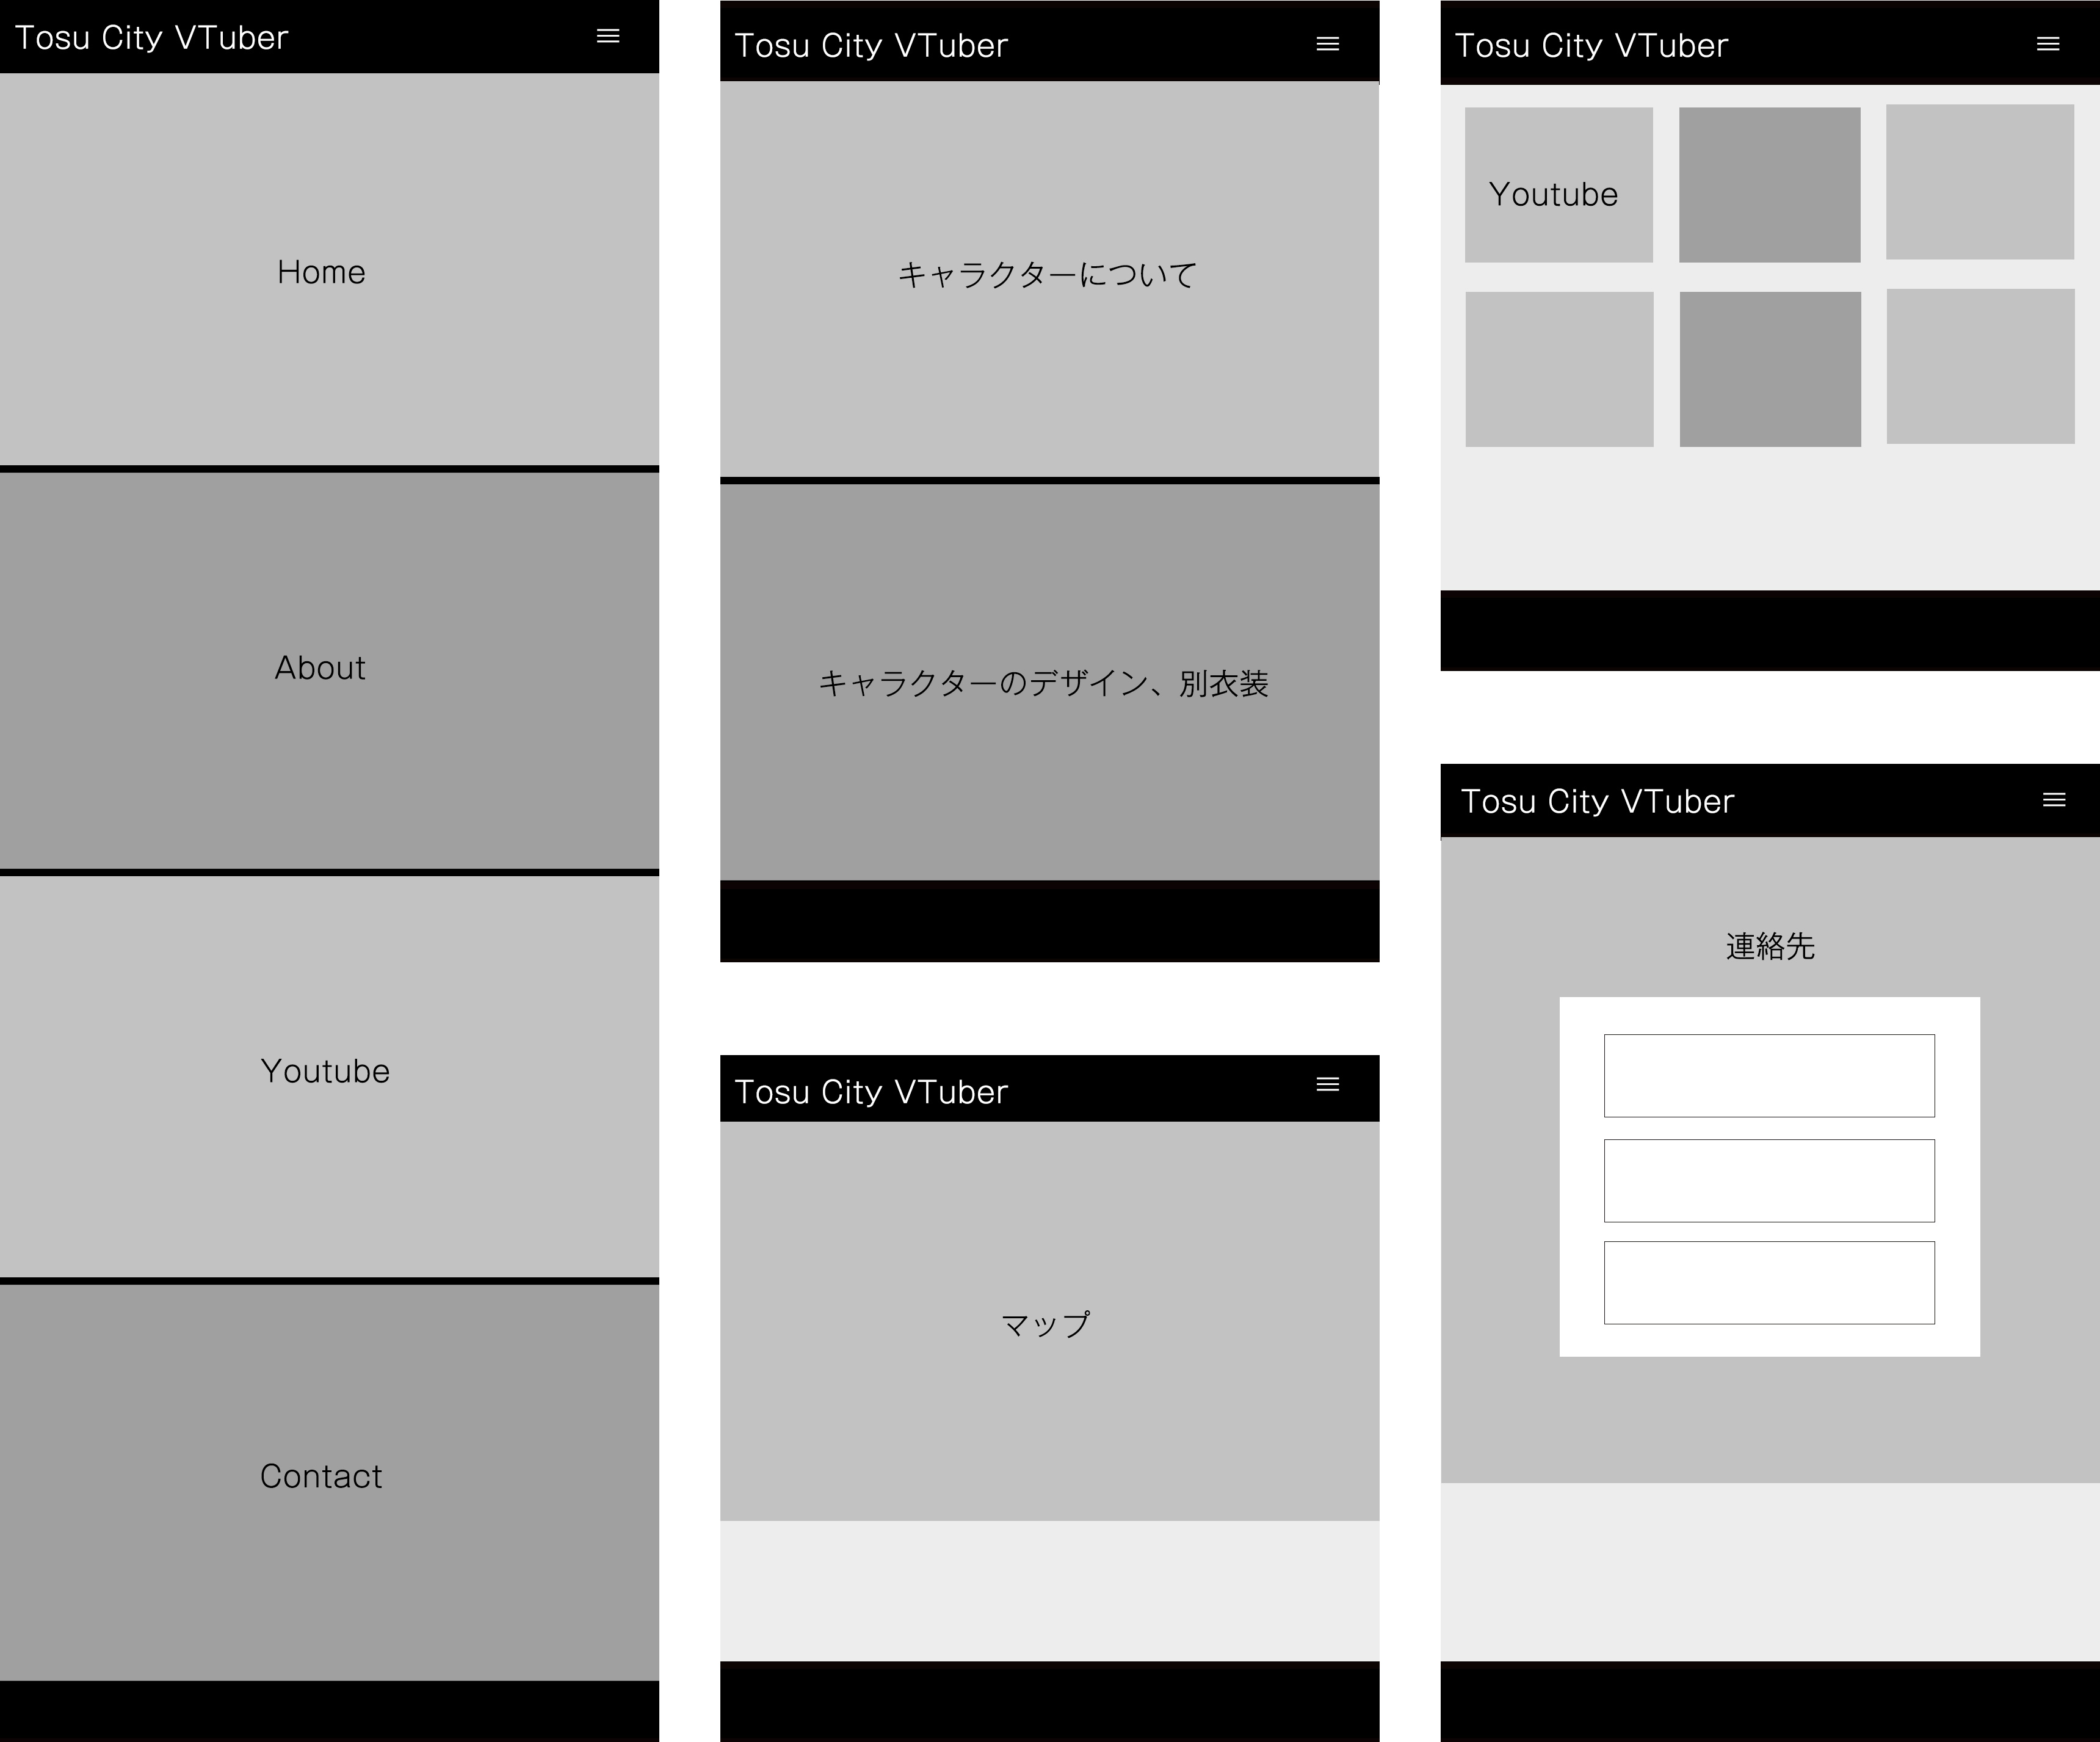
Task: Open the hamburger menu on the Home navigation screen
Action: pyautogui.click(x=608, y=35)
